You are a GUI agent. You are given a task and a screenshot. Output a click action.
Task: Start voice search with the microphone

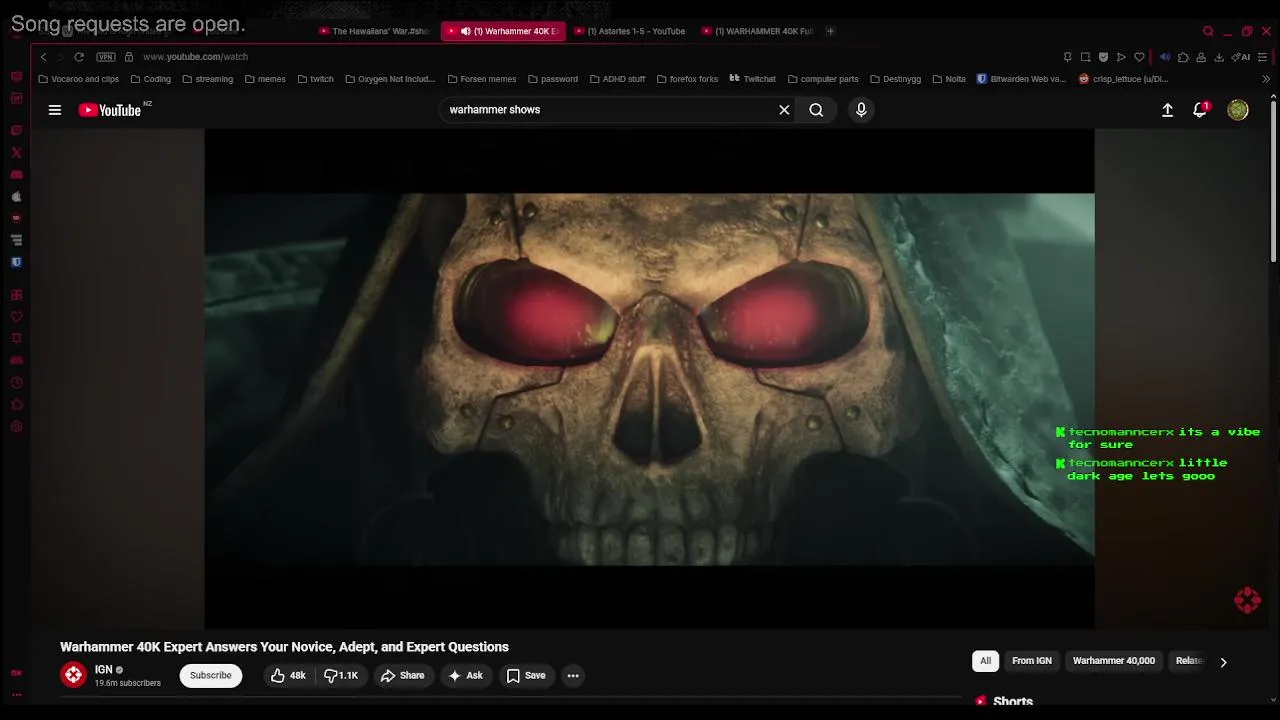861,110
